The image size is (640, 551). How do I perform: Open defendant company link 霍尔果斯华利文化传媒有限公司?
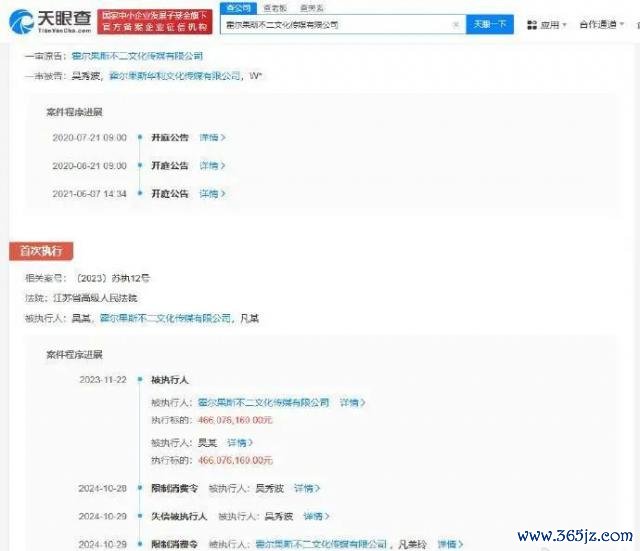[x=175, y=76]
